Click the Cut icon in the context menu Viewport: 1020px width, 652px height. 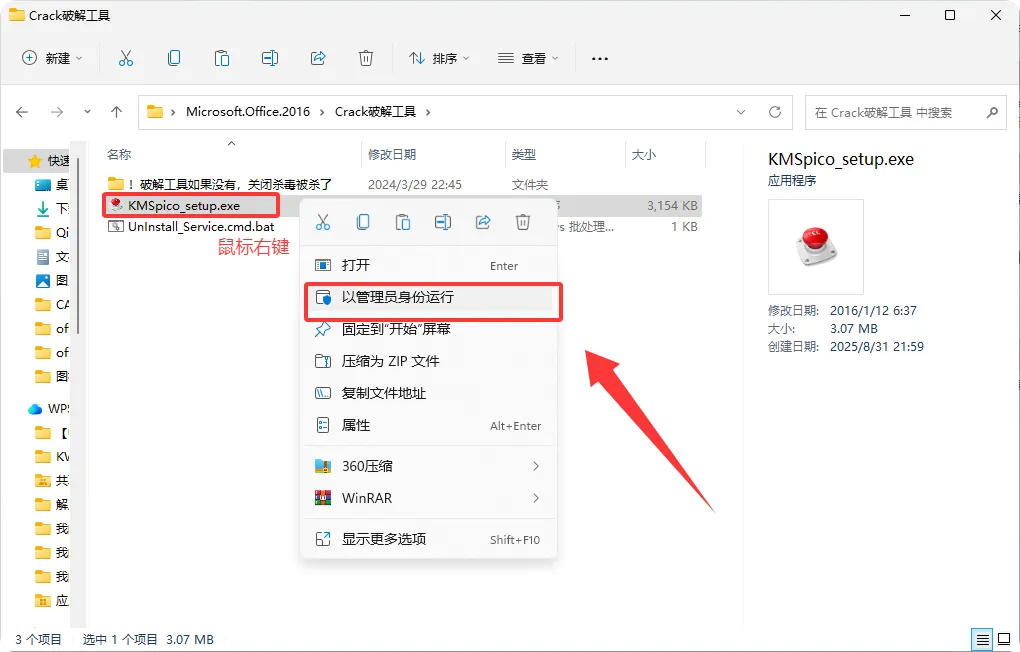point(323,223)
